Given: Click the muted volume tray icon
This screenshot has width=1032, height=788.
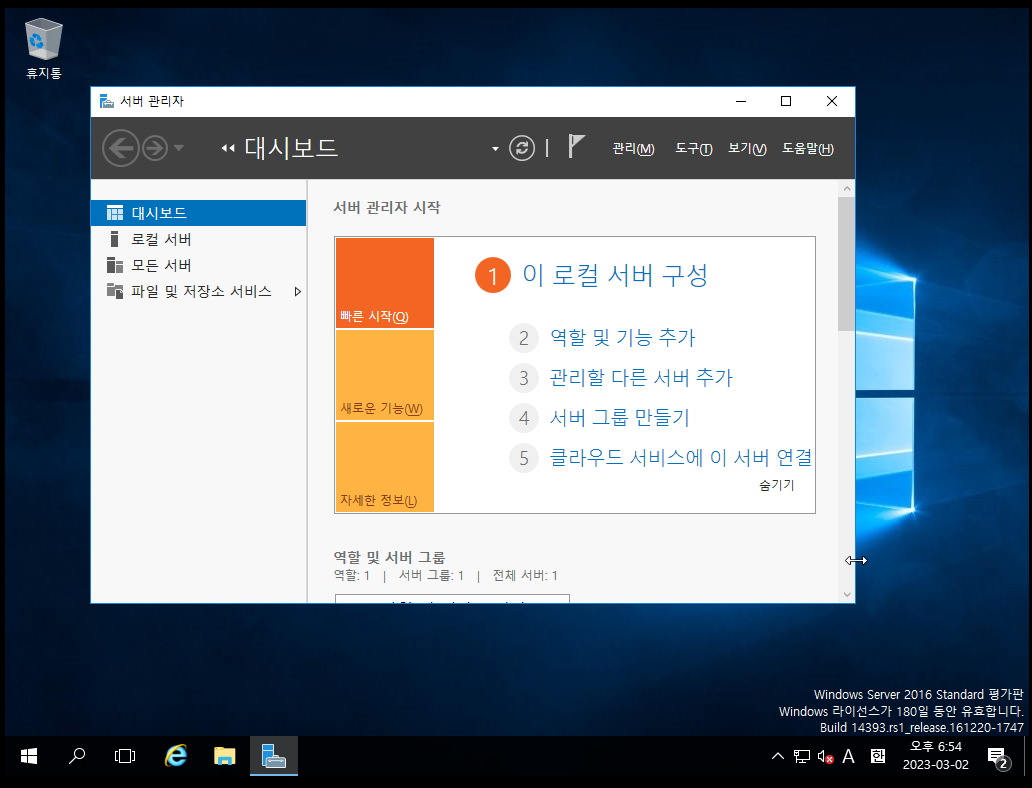Looking at the screenshot, I should point(825,757).
